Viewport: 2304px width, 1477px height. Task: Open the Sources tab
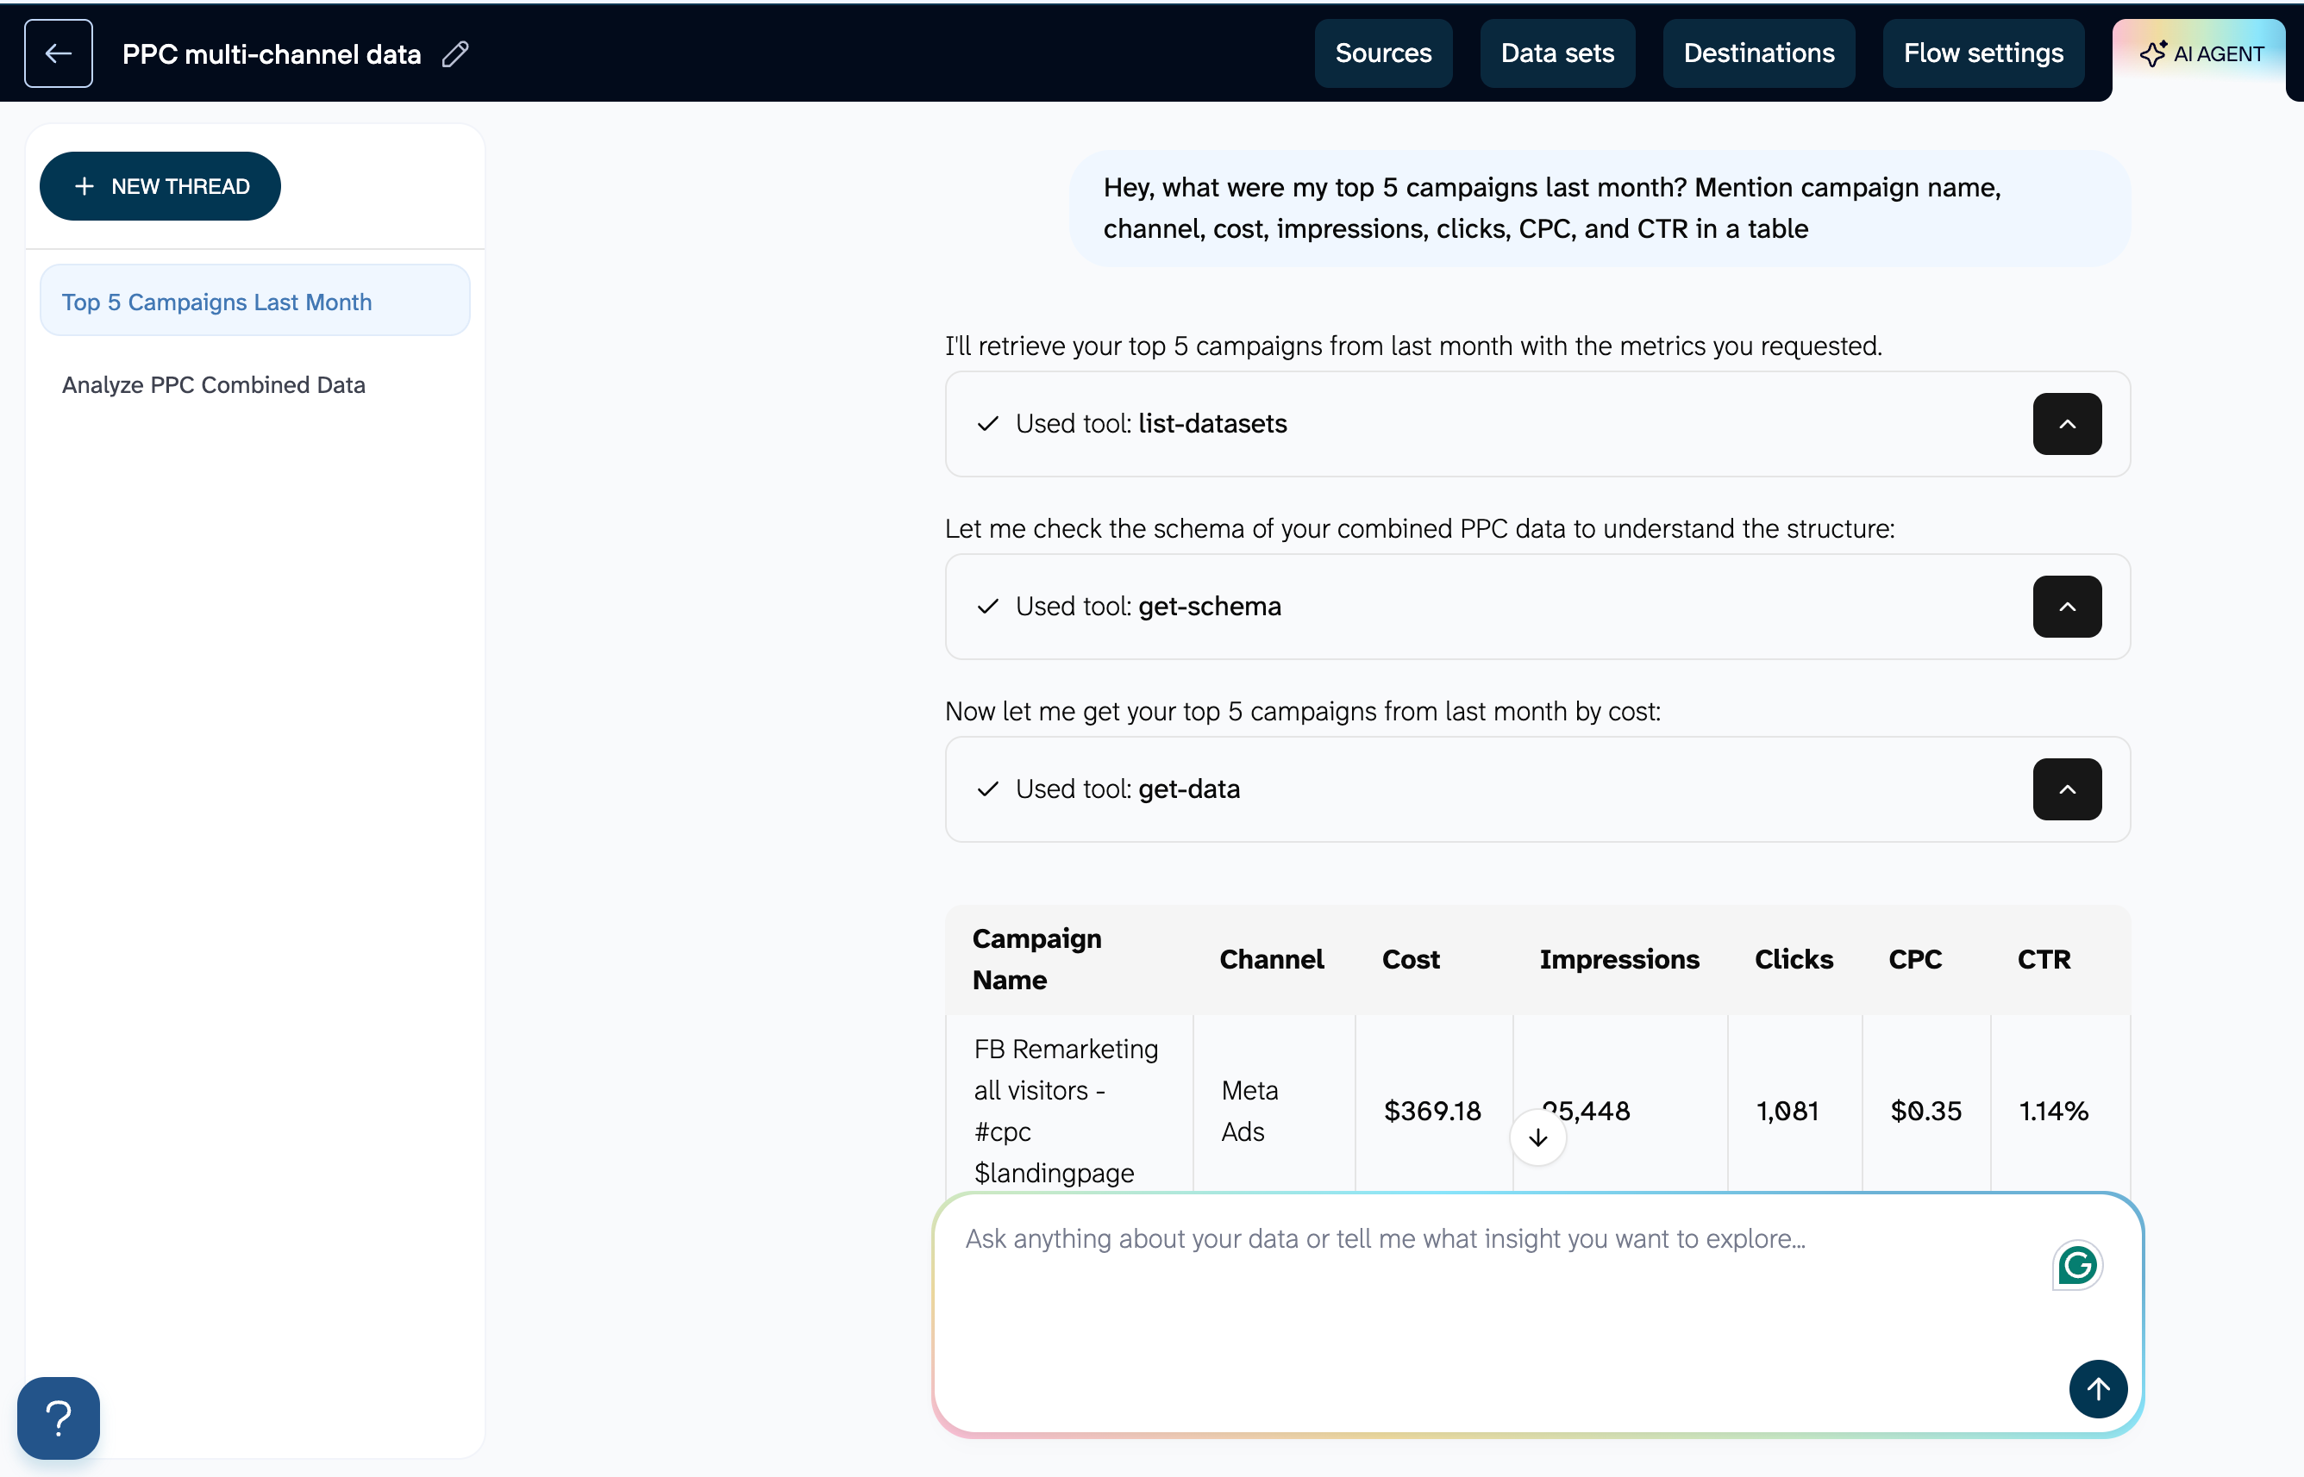(1383, 54)
